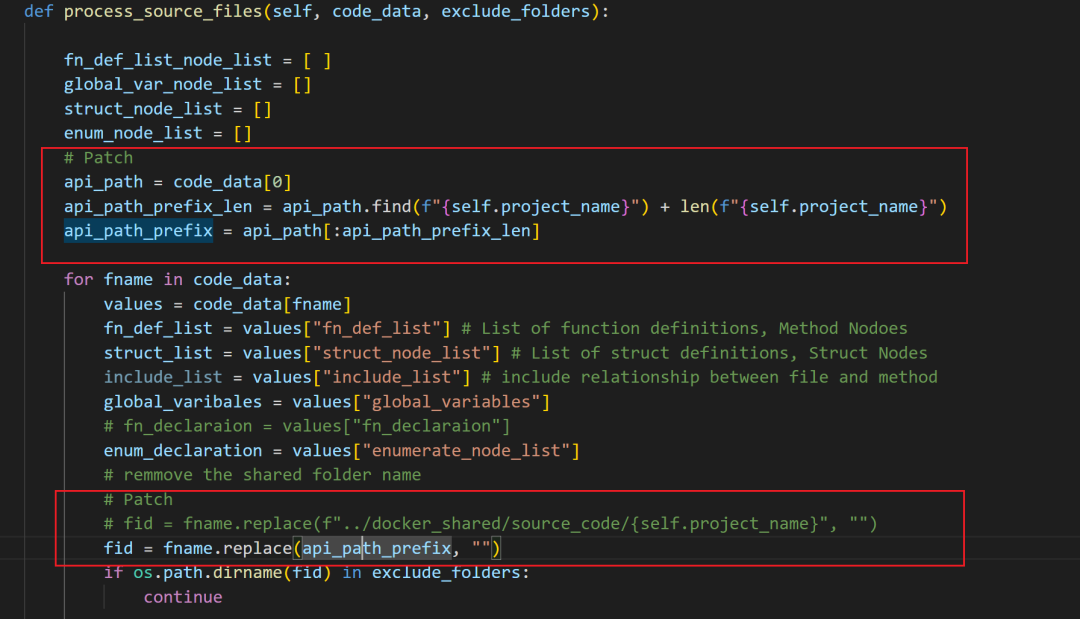Select the struct_node_list assignment line
Image resolution: width=1080 pixels, height=619 pixels.
(x=167, y=109)
